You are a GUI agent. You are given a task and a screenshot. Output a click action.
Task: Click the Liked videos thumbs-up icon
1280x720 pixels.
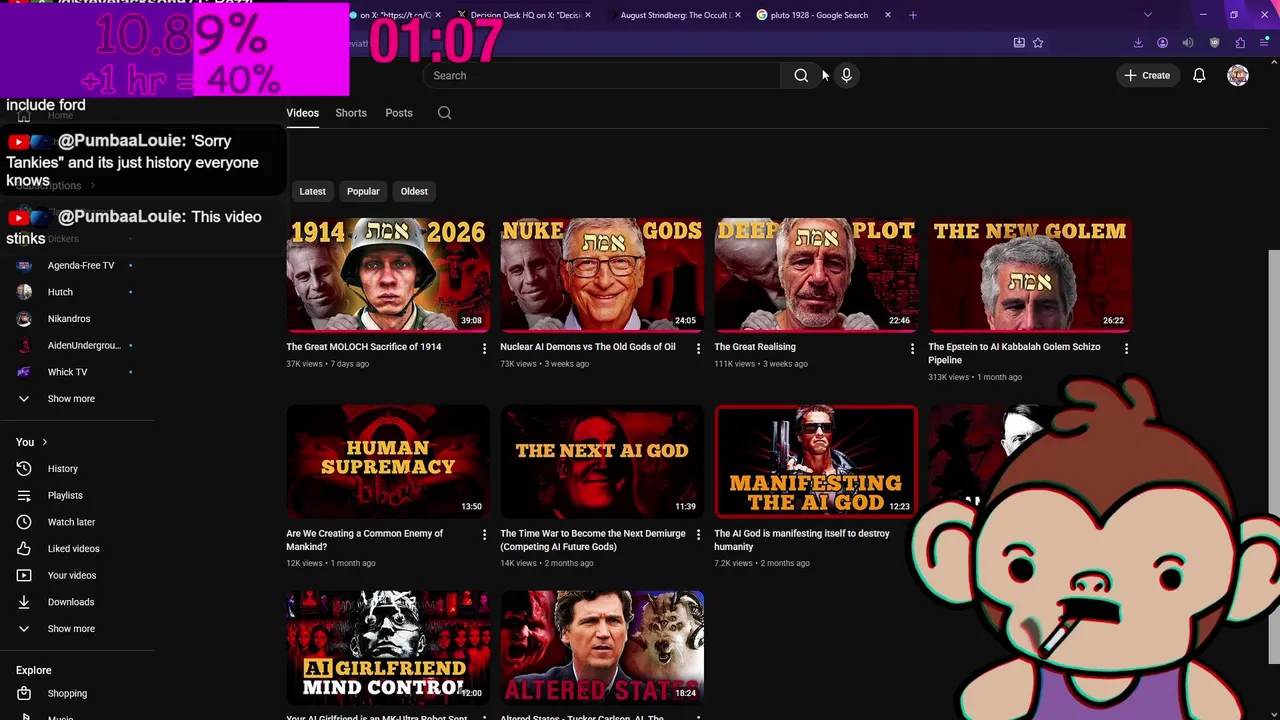point(24,548)
